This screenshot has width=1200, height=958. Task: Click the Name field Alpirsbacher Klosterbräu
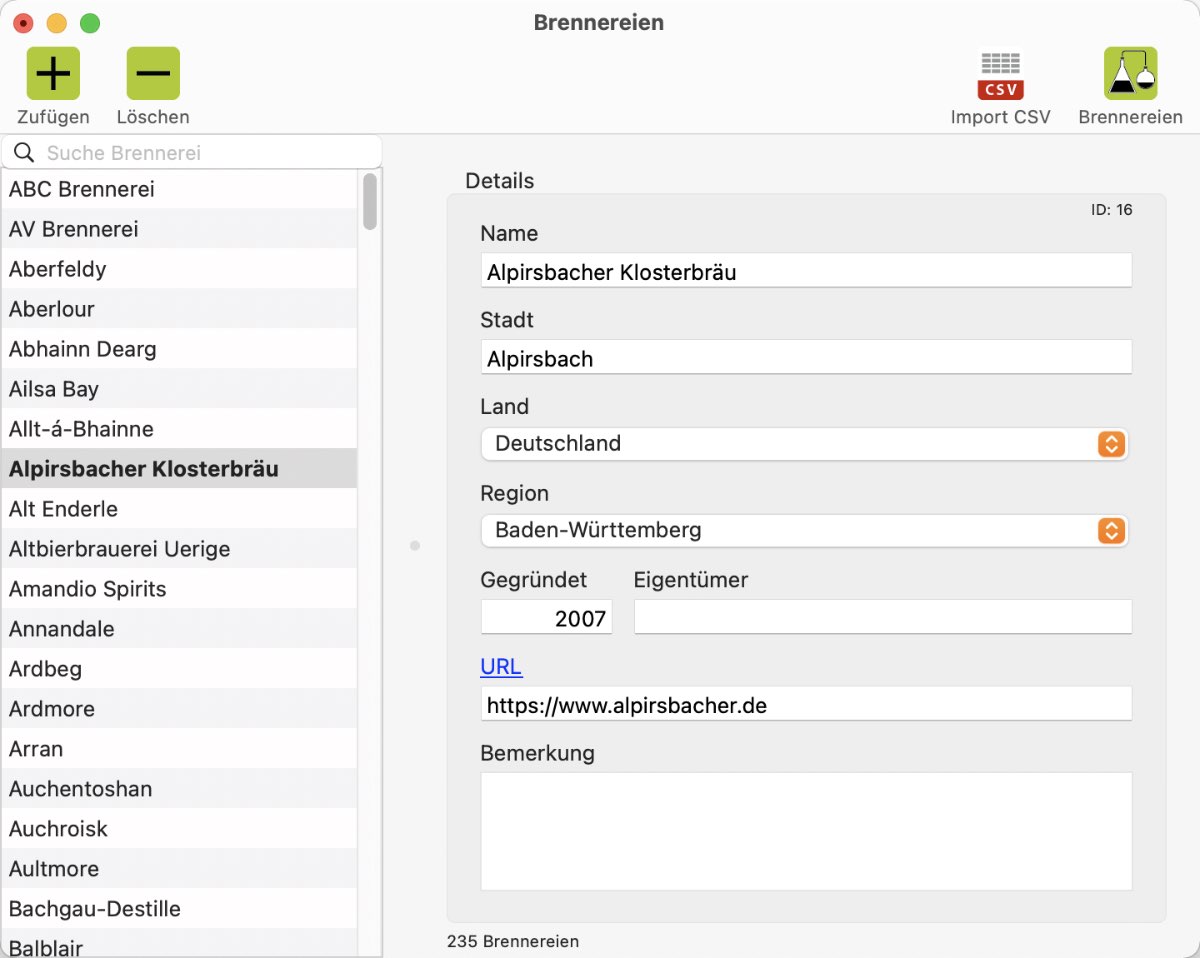pyautogui.click(x=806, y=271)
